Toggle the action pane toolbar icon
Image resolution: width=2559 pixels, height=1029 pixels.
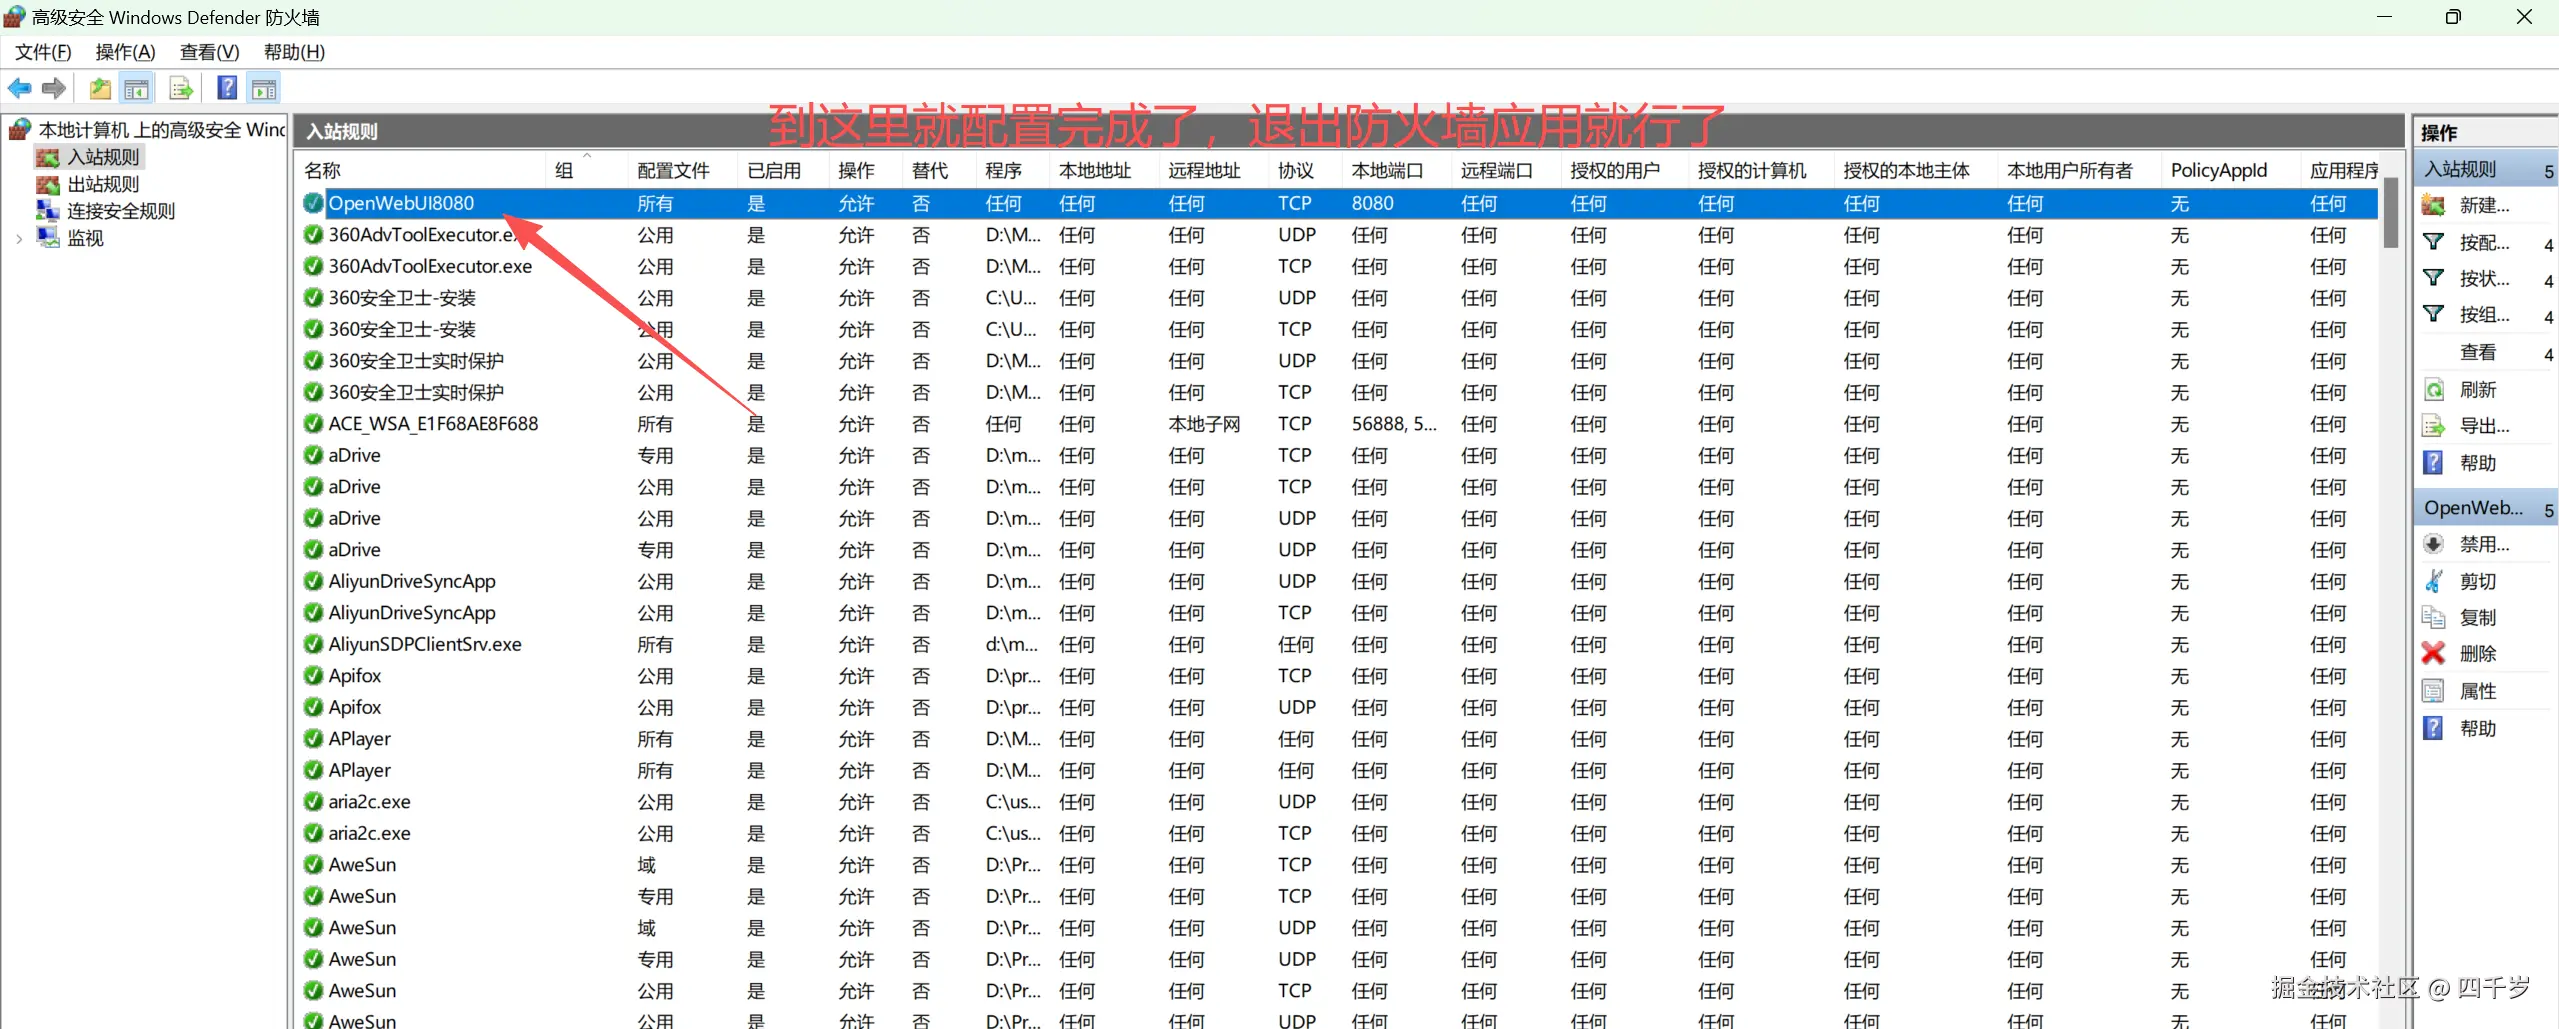pyautogui.click(x=264, y=89)
